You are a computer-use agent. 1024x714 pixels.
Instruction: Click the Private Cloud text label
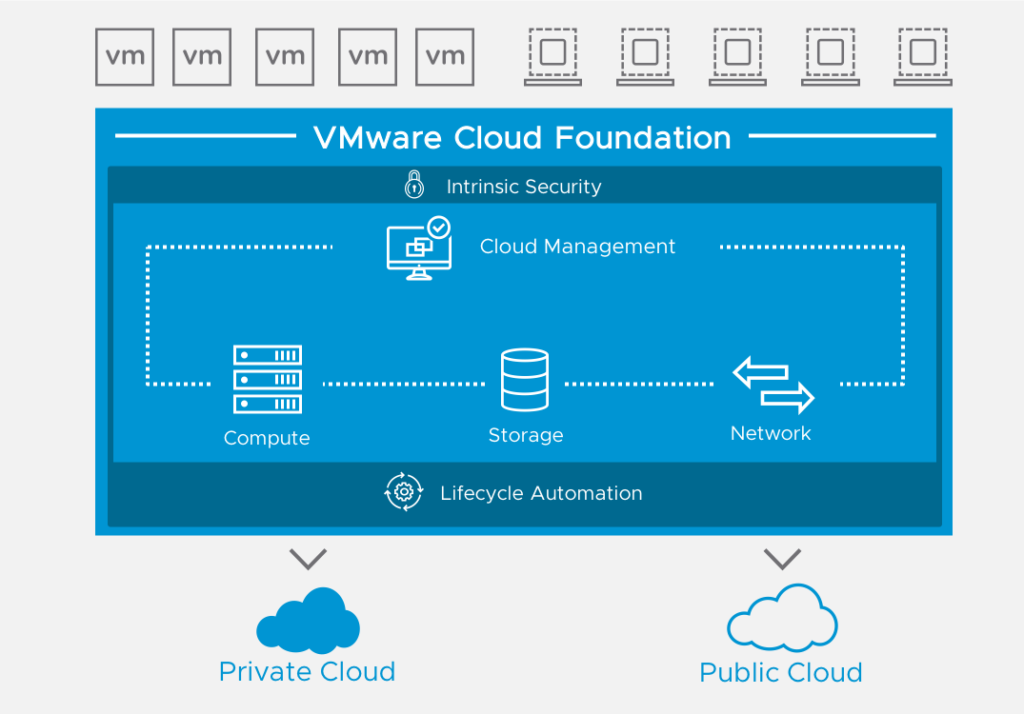pos(306,672)
